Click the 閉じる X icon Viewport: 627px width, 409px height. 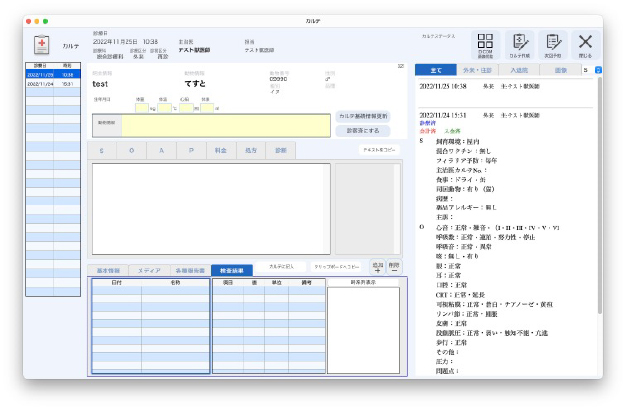point(585,44)
